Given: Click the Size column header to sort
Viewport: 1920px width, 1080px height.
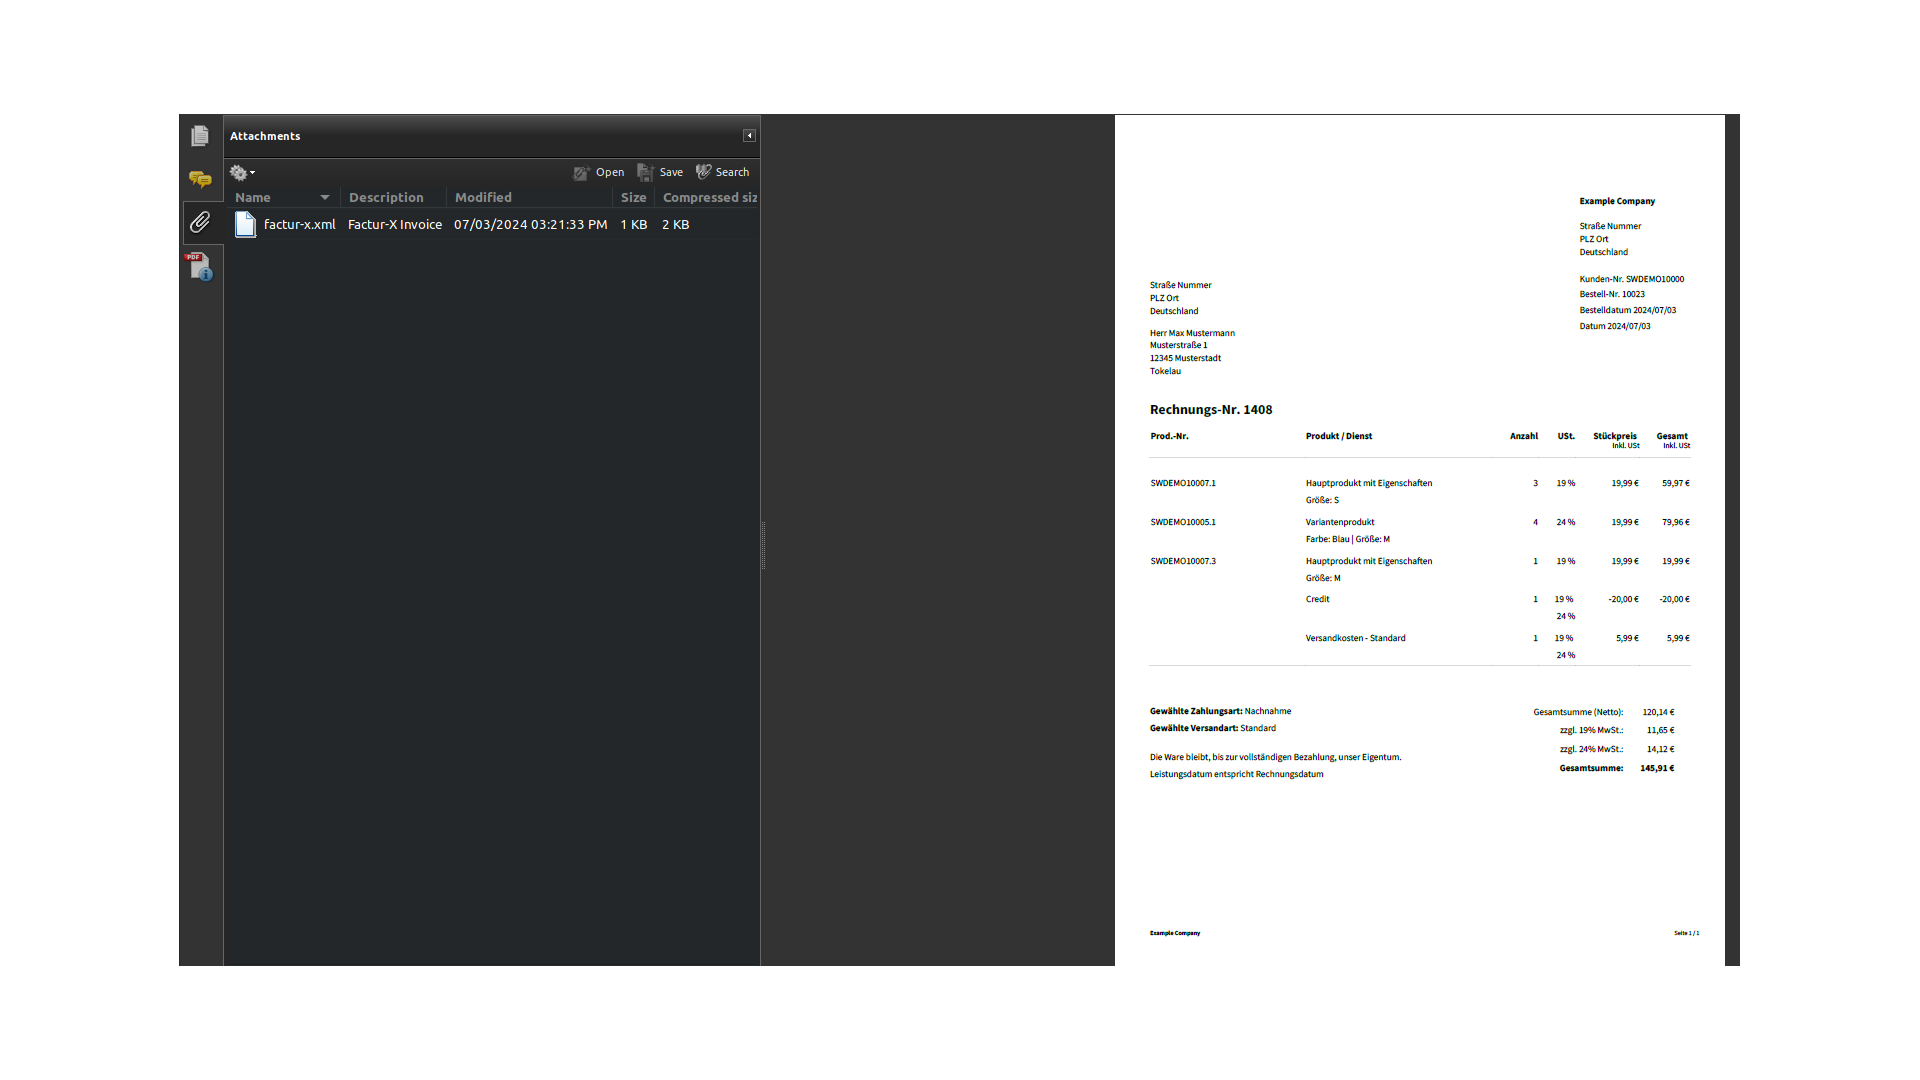Looking at the screenshot, I should [x=632, y=196].
